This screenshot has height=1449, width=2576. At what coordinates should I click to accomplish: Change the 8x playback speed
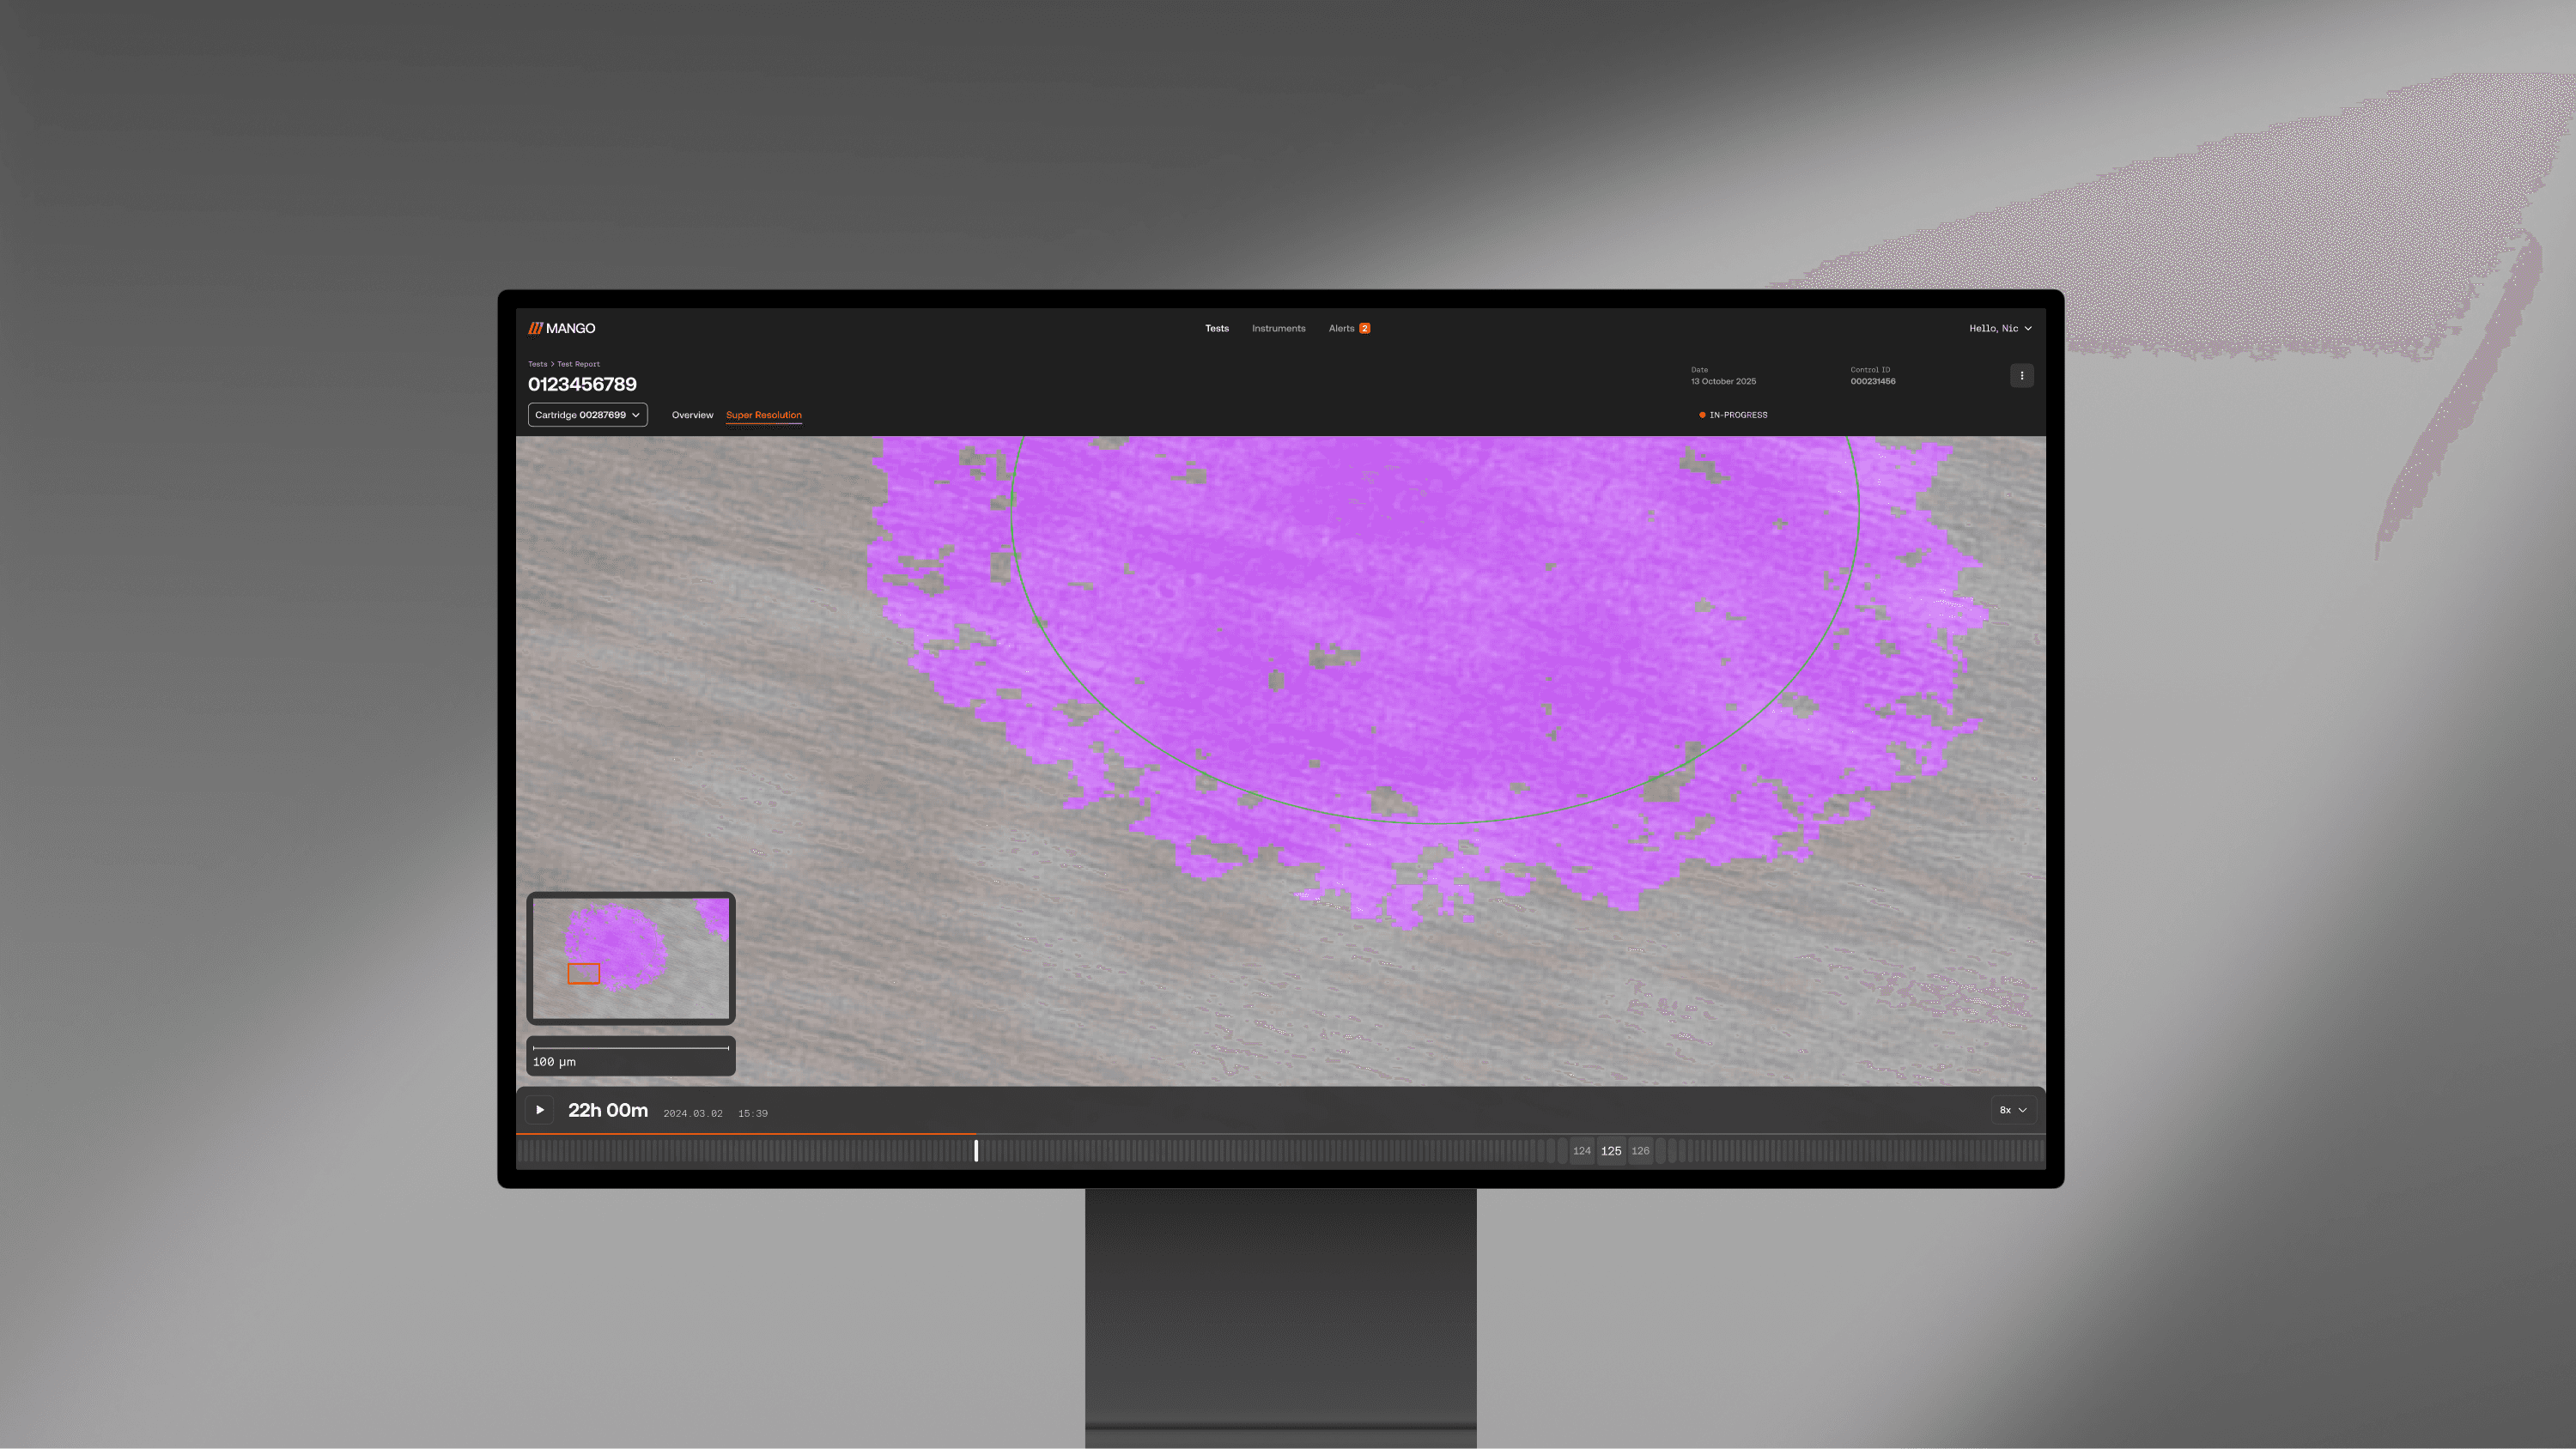tap(2012, 1110)
